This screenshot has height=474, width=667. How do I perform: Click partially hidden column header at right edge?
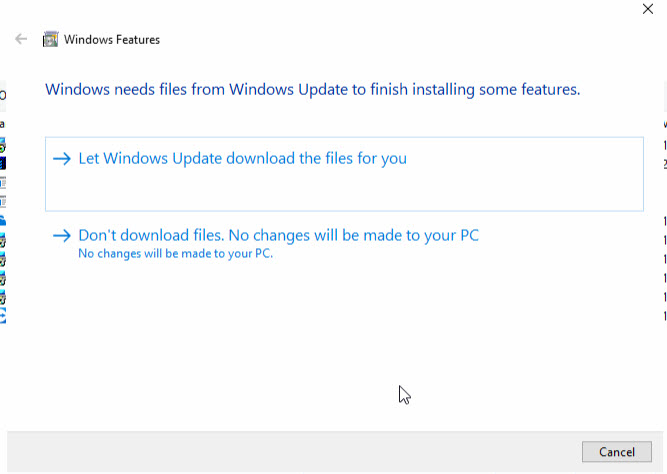(x=665, y=94)
